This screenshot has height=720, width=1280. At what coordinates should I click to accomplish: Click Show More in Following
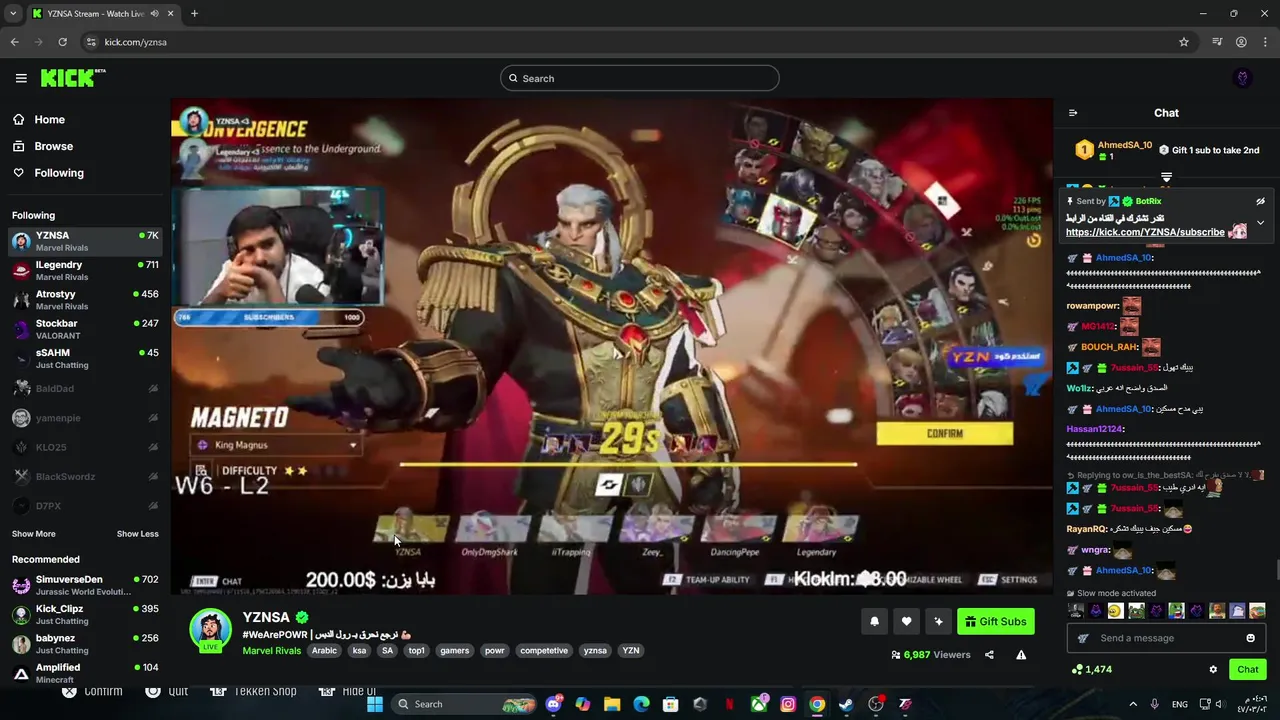click(x=34, y=534)
